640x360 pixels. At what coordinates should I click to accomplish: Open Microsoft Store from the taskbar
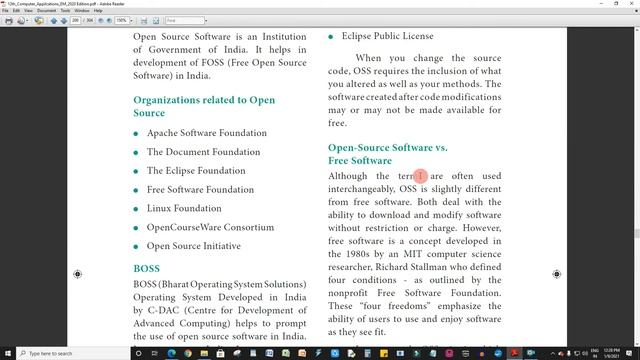[220, 353]
